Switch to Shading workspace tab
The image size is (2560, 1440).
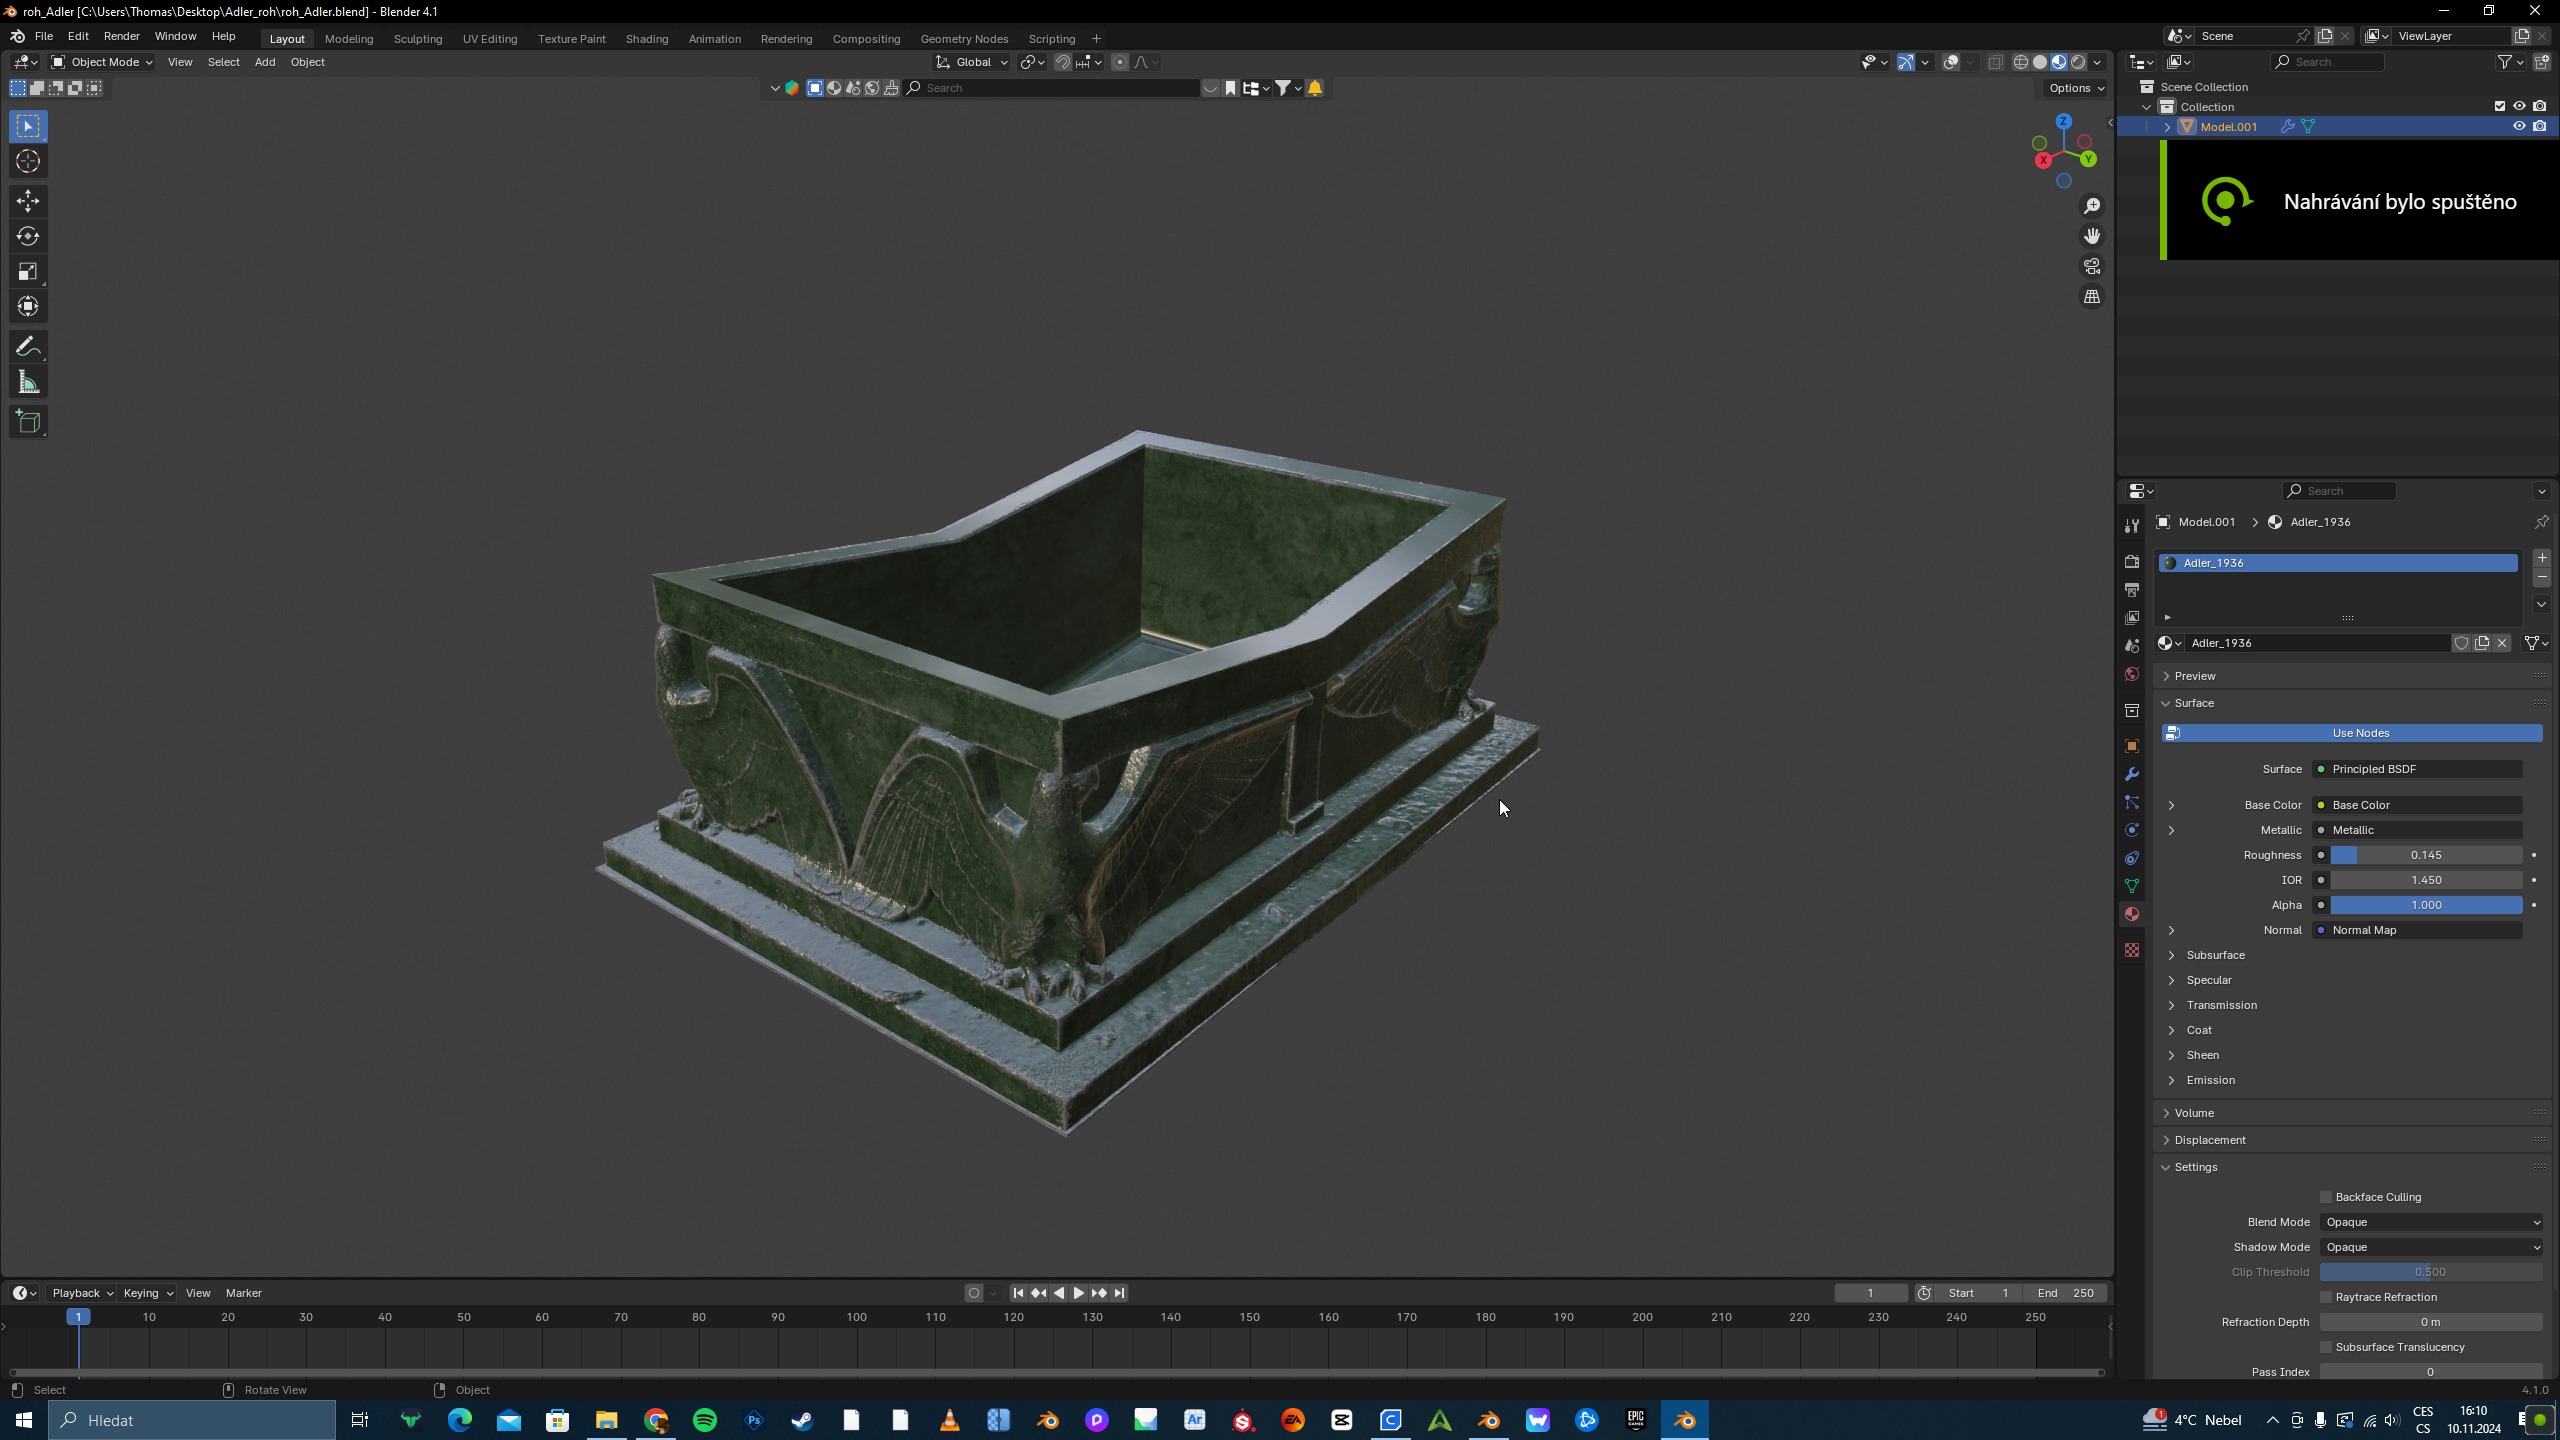tap(647, 38)
